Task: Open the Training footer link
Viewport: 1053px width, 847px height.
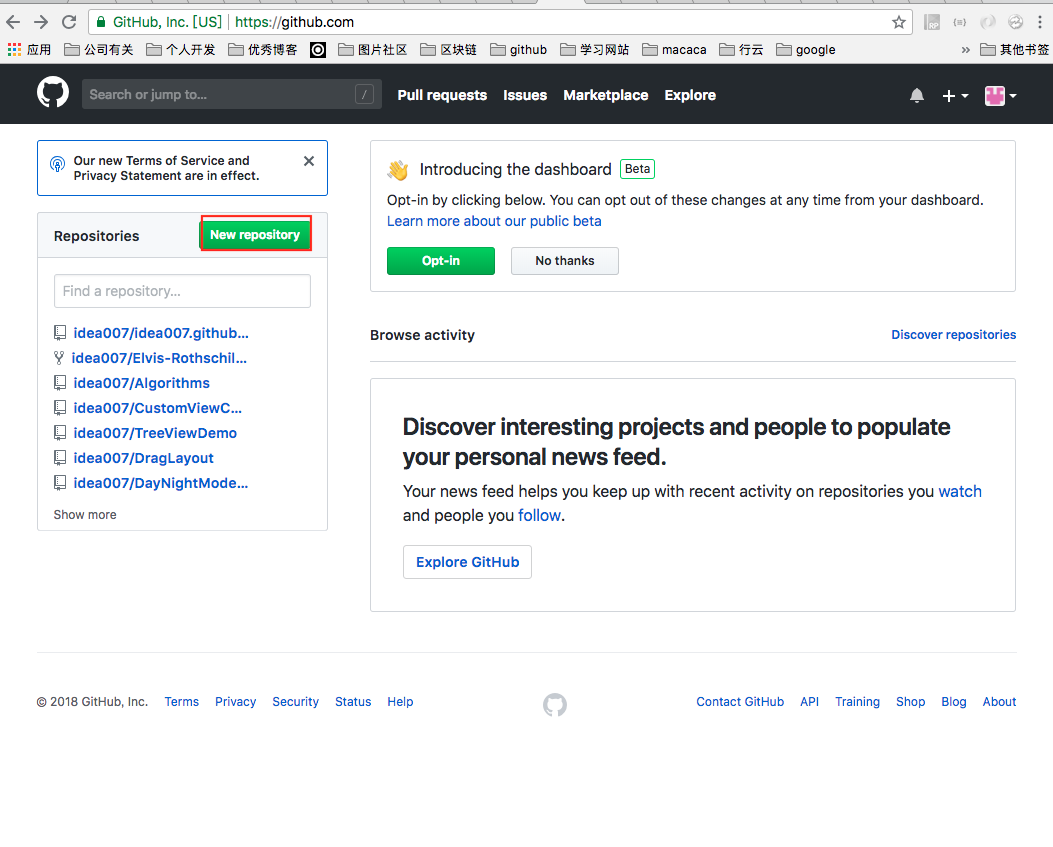Action: click(858, 701)
